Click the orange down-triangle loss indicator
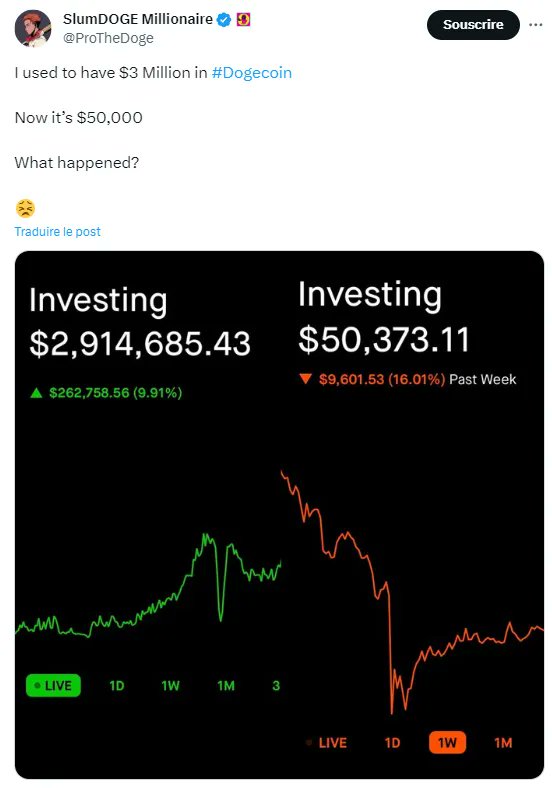Screen dimensions: 552x788 click(x=306, y=378)
